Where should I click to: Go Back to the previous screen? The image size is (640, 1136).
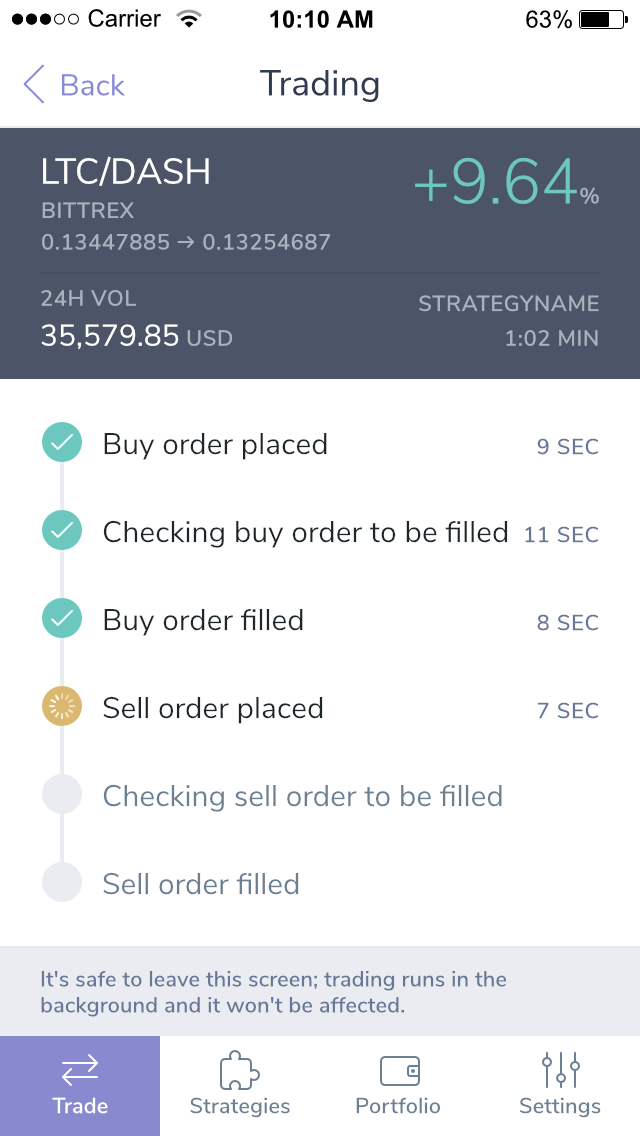(x=91, y=85)
